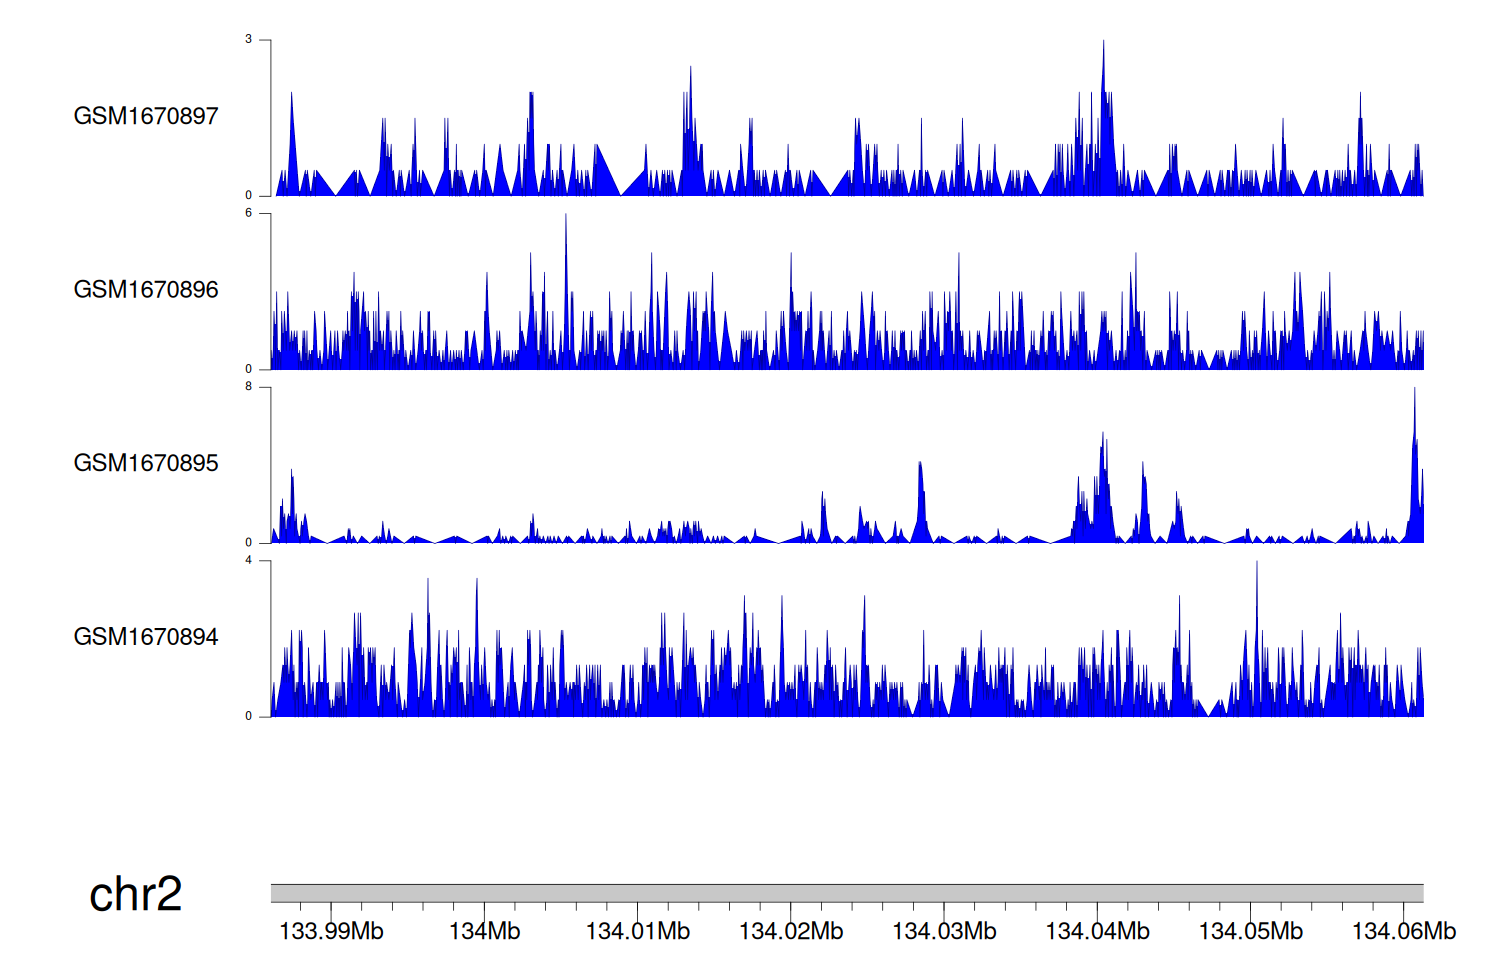
Task: Select the GSM1670896 track label
Action: [x=146, y=290]
